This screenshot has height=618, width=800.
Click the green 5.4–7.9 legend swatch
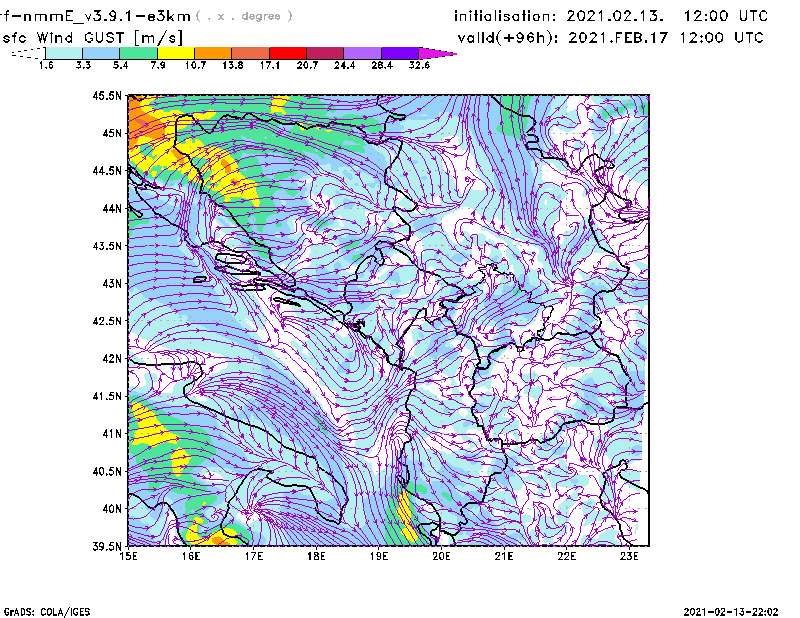coord(138,53)
